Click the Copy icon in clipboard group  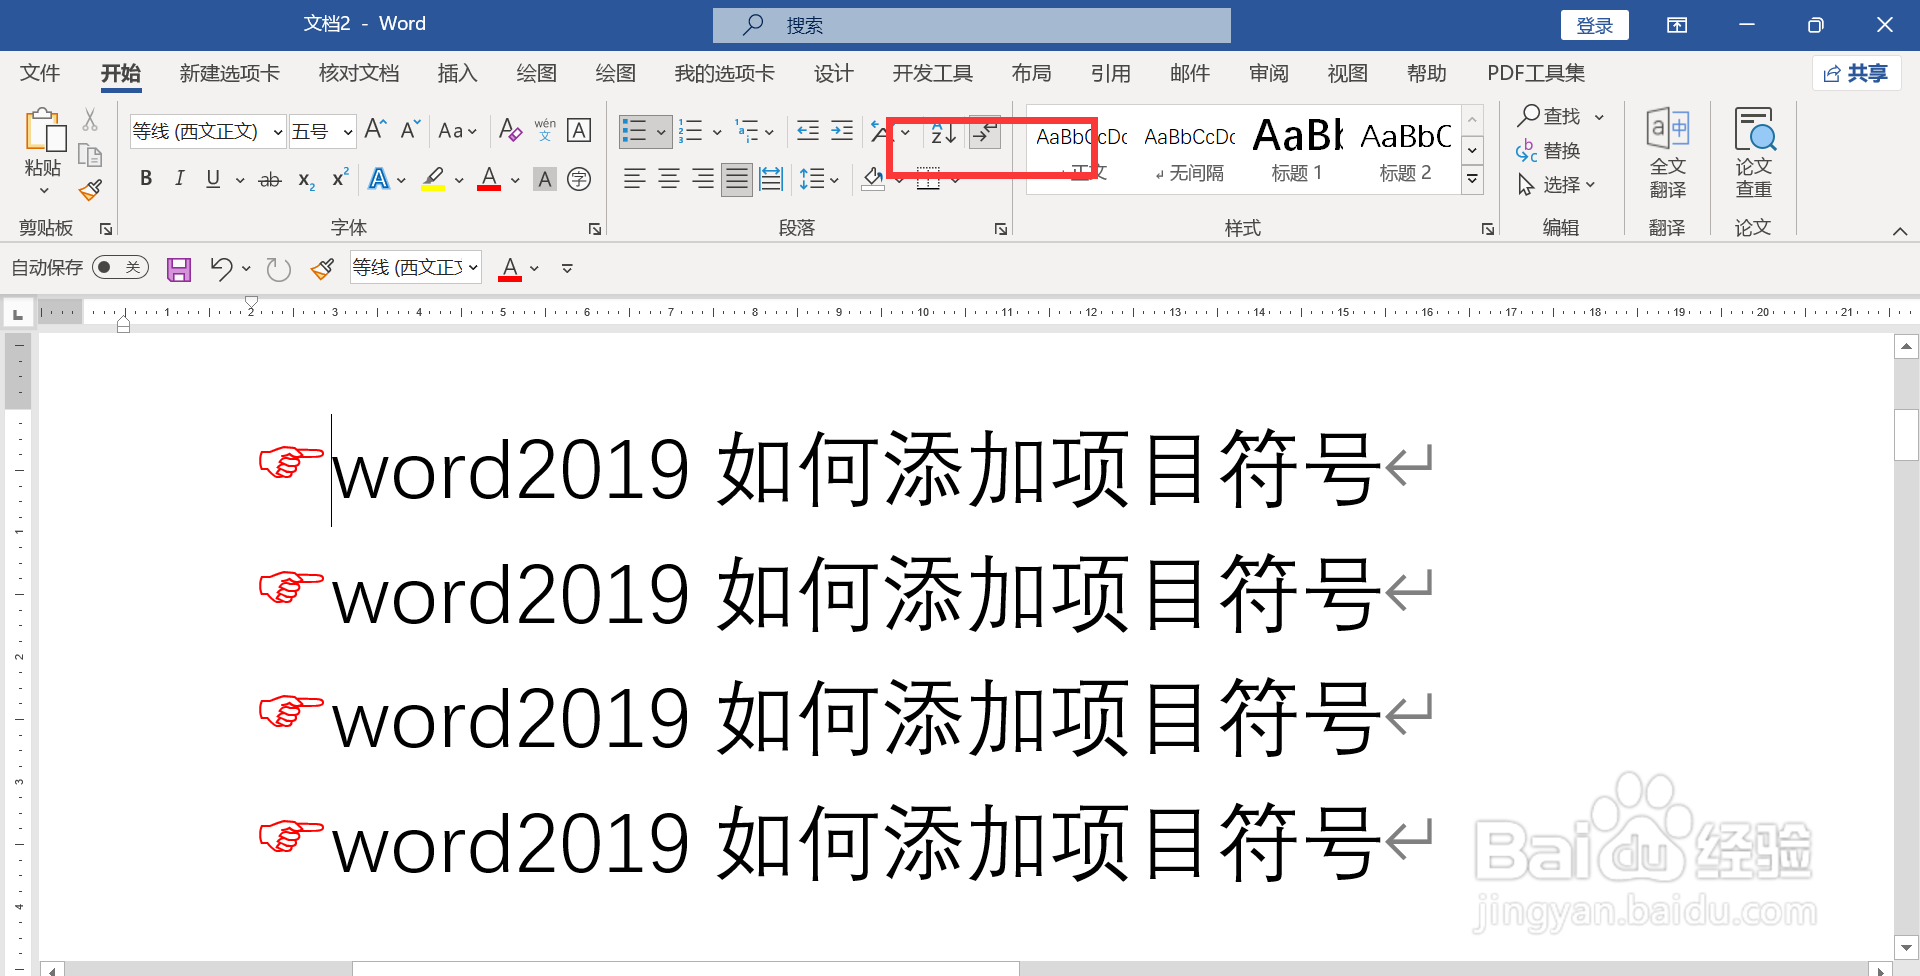(90, 155)
